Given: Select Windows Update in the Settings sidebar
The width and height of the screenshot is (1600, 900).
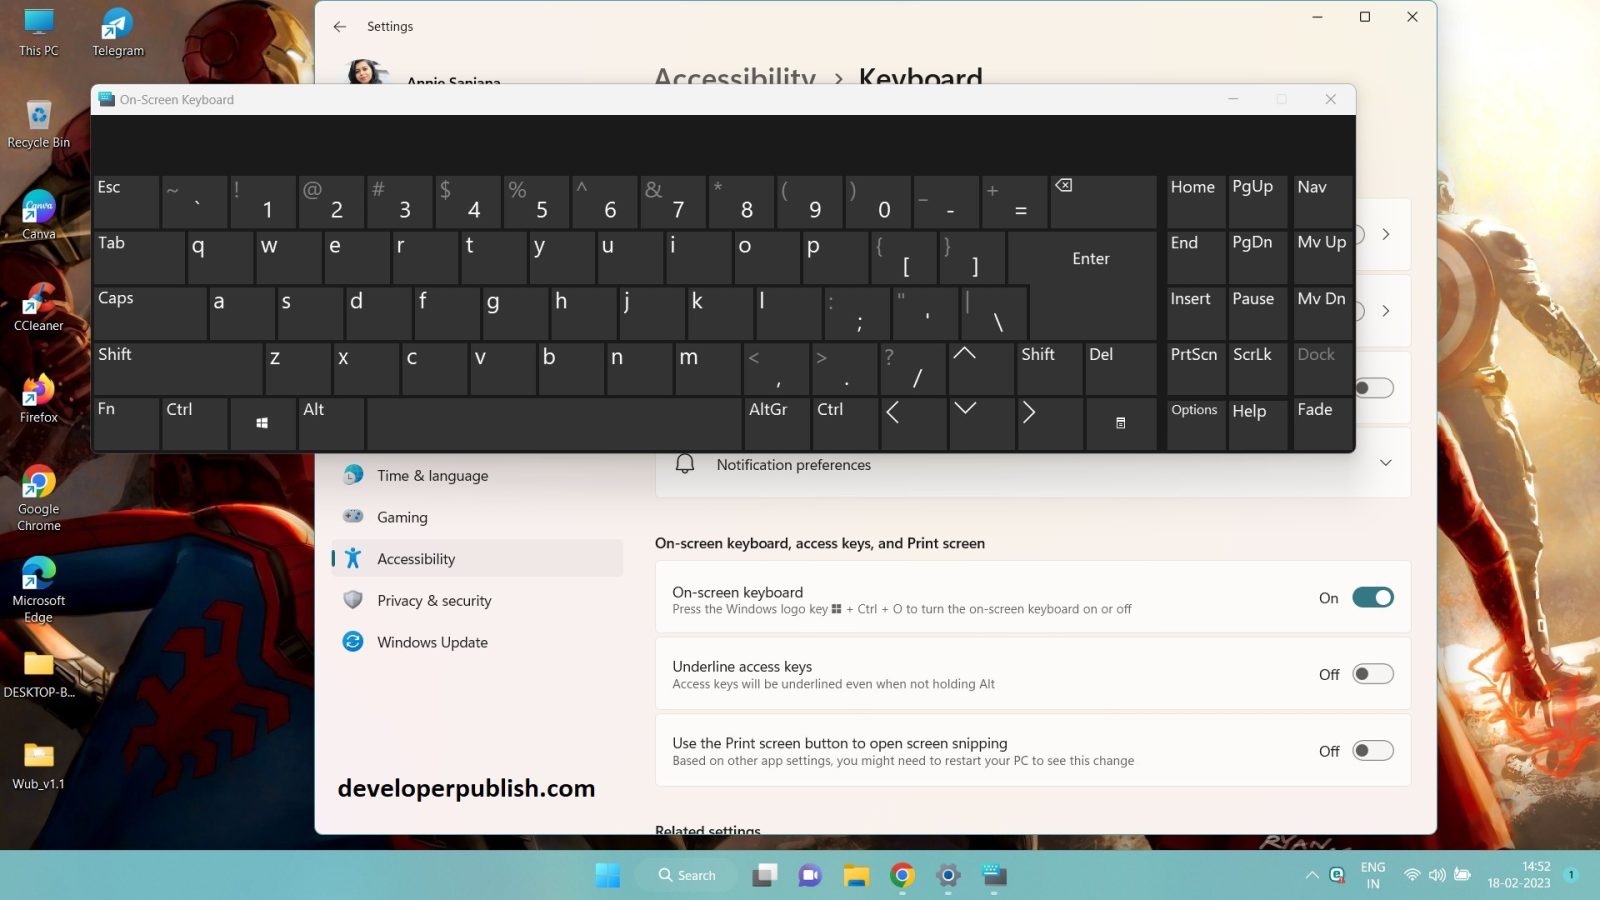Looking at the screenshot, I should point(432,641).
